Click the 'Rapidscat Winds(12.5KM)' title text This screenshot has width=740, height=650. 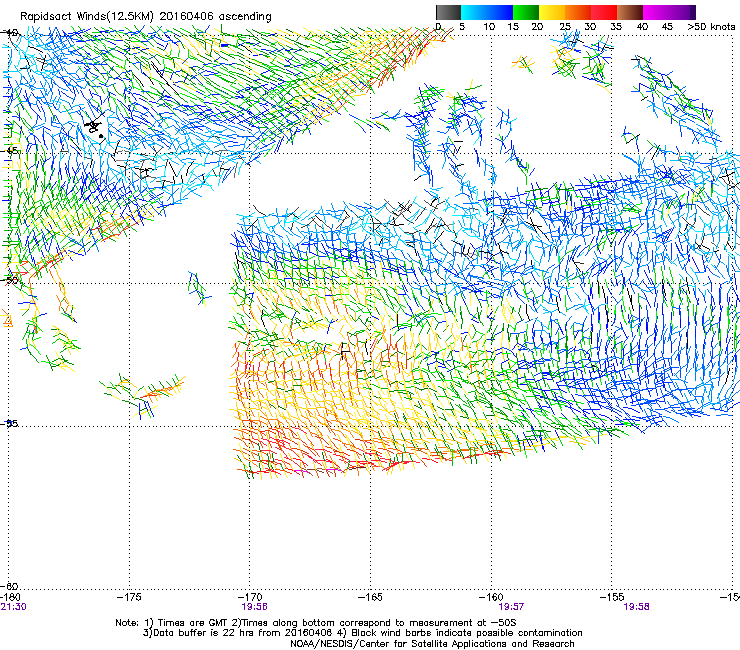[x=87, y=17]
